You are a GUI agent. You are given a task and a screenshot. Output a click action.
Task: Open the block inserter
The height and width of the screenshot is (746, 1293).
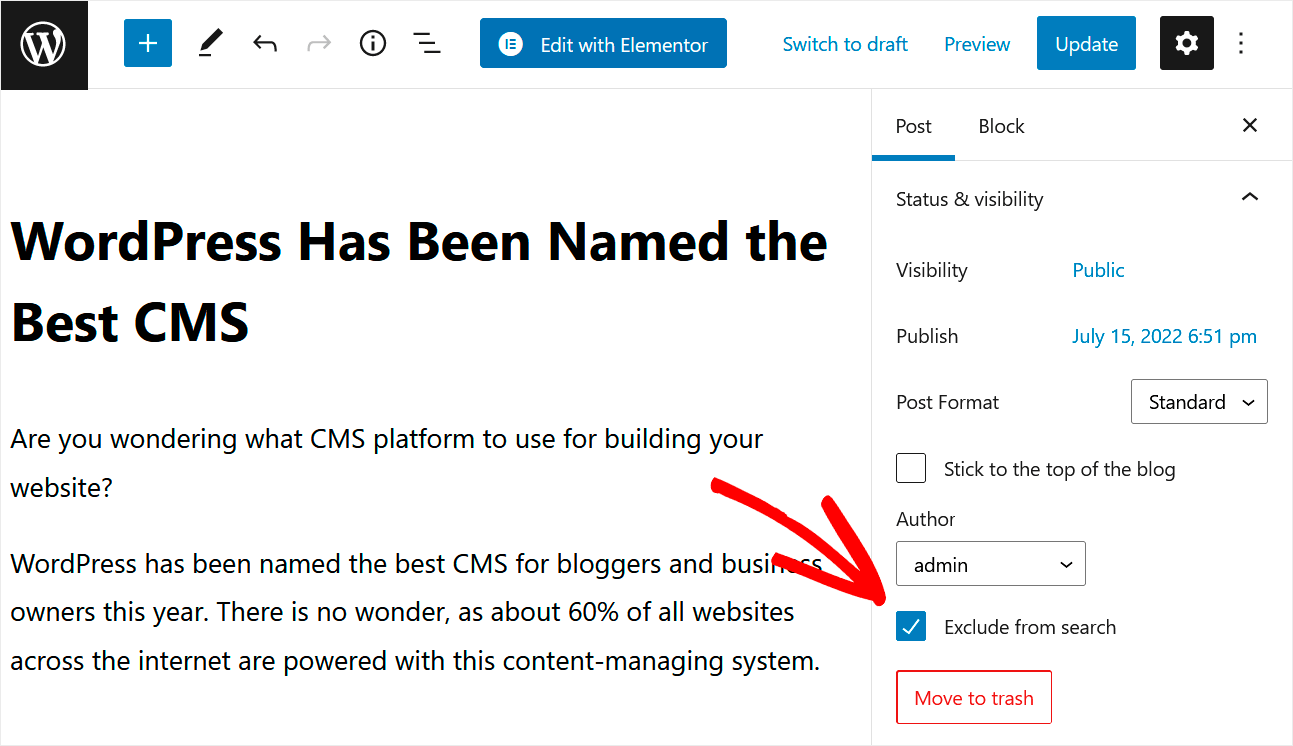[147, 43]
